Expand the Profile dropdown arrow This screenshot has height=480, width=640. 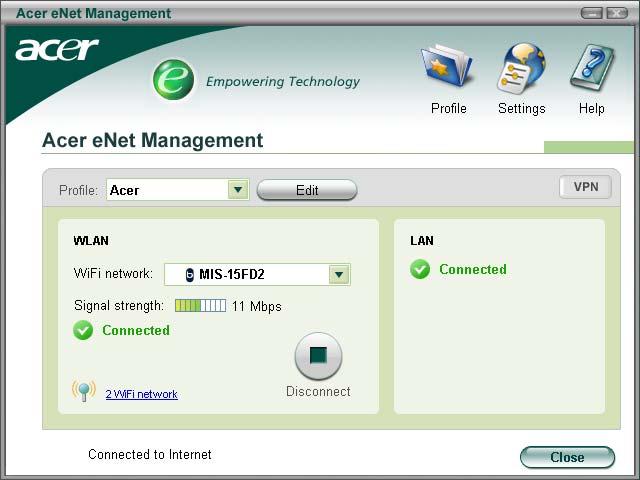click(x=238, y=190)
